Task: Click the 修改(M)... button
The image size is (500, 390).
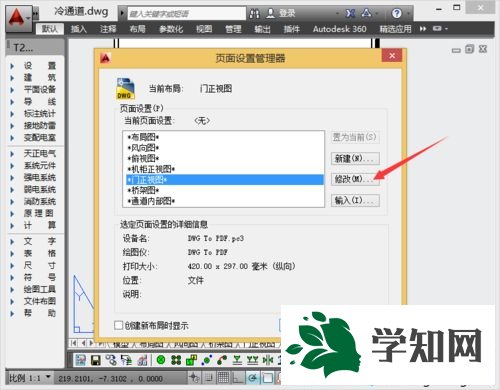Action: tap(355, 179)
